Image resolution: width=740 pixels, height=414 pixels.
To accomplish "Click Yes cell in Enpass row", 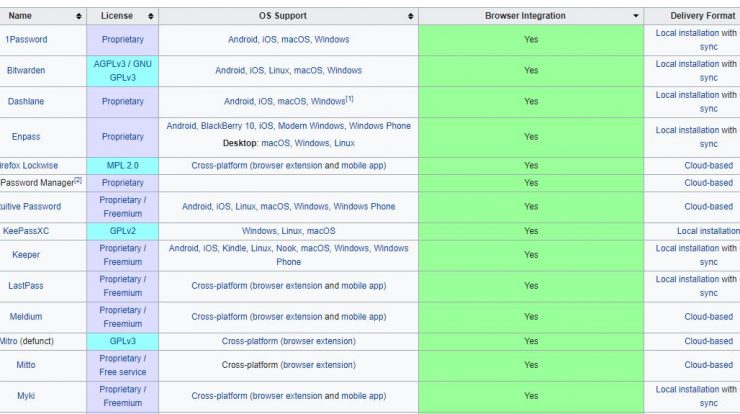I will click(x=531, y=137).
